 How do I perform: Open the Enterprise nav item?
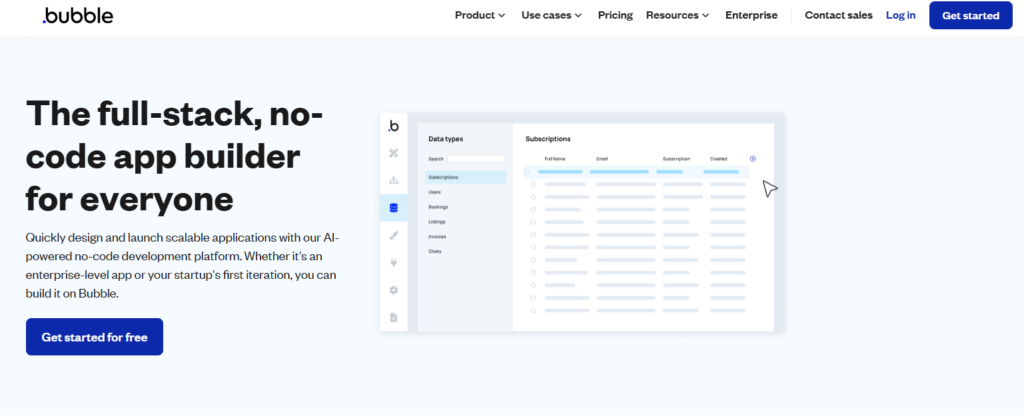(x=751, y=15)
